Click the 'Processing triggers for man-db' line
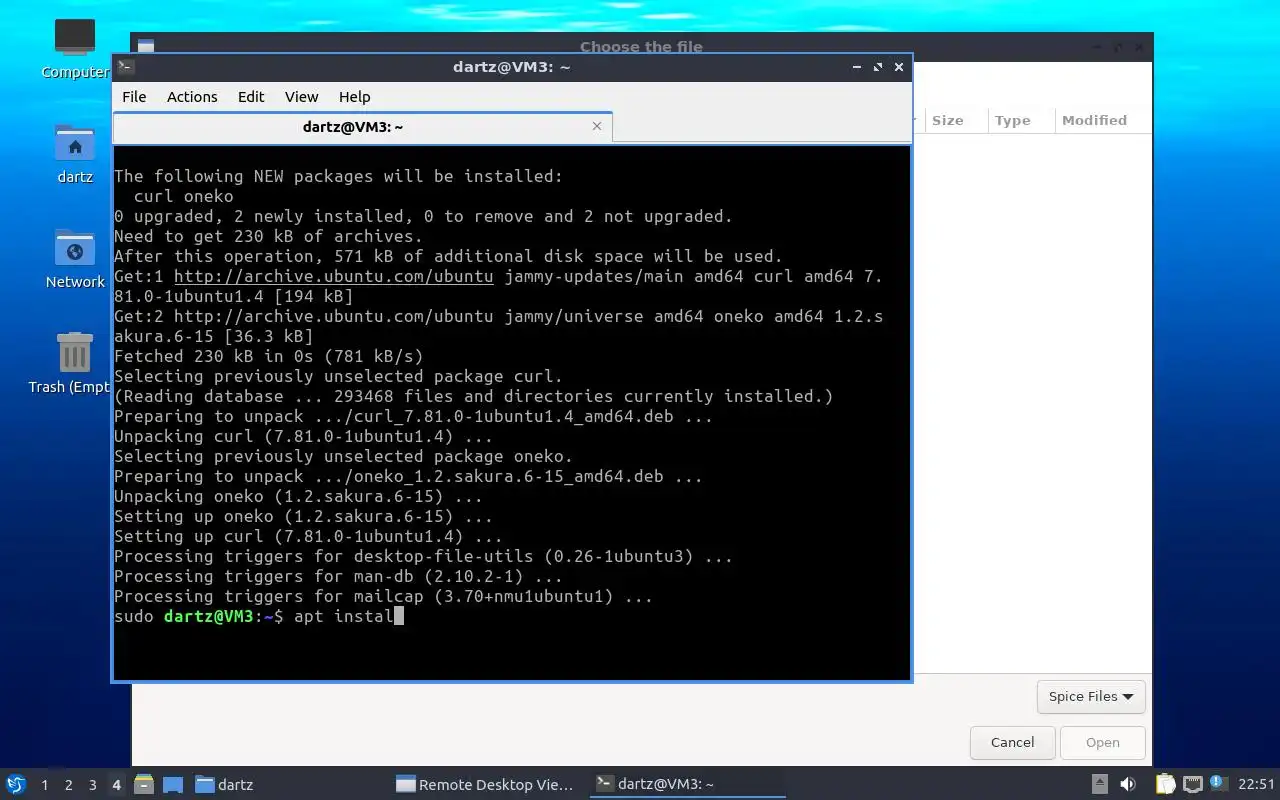This screenshot has width=1280, height=800. (338, 576)
